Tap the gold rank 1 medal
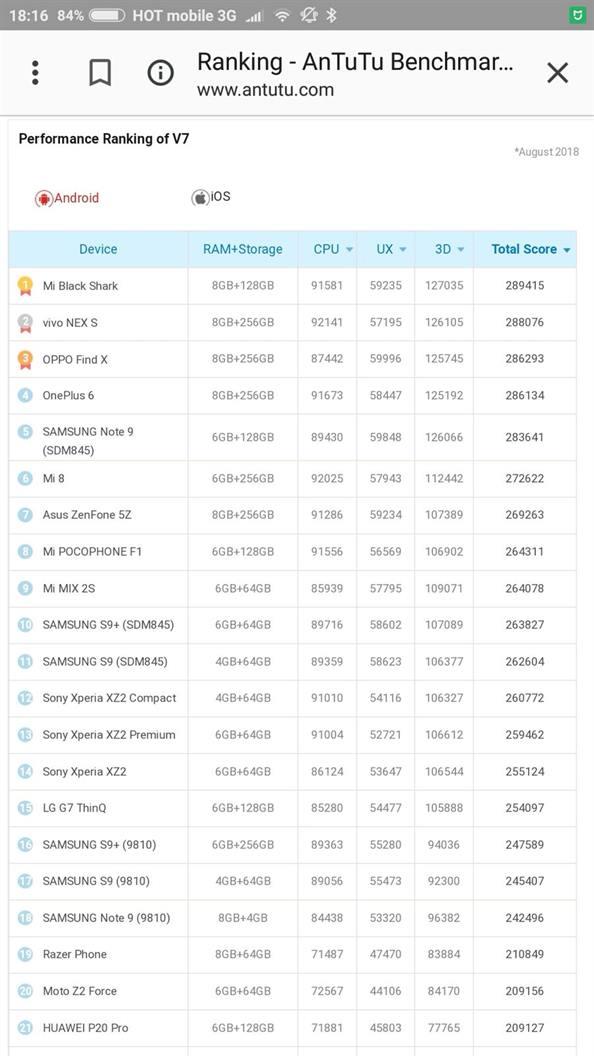 [x=25, y=286]
